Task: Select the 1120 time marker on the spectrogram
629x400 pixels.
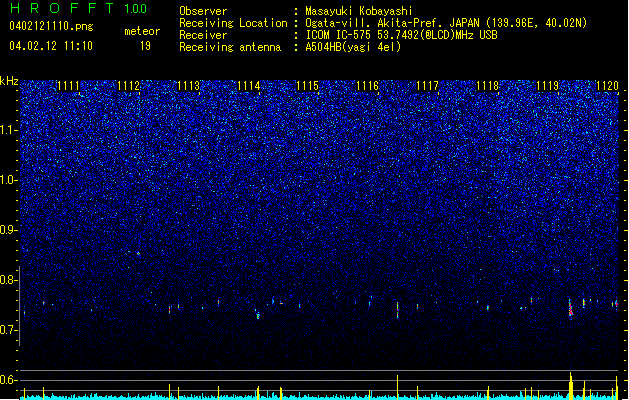Action: point(607,86)
